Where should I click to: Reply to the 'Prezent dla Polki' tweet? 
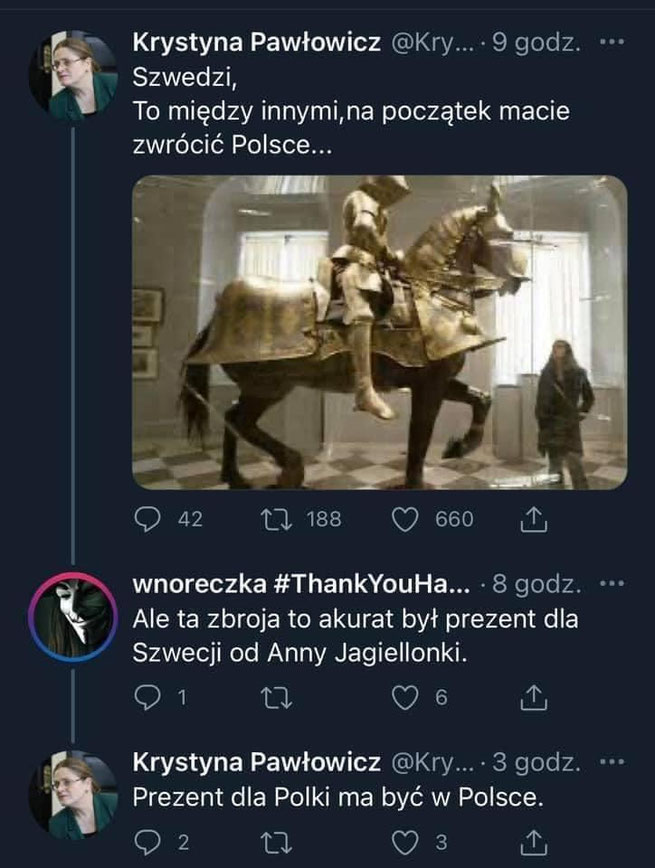coord(147,844)
